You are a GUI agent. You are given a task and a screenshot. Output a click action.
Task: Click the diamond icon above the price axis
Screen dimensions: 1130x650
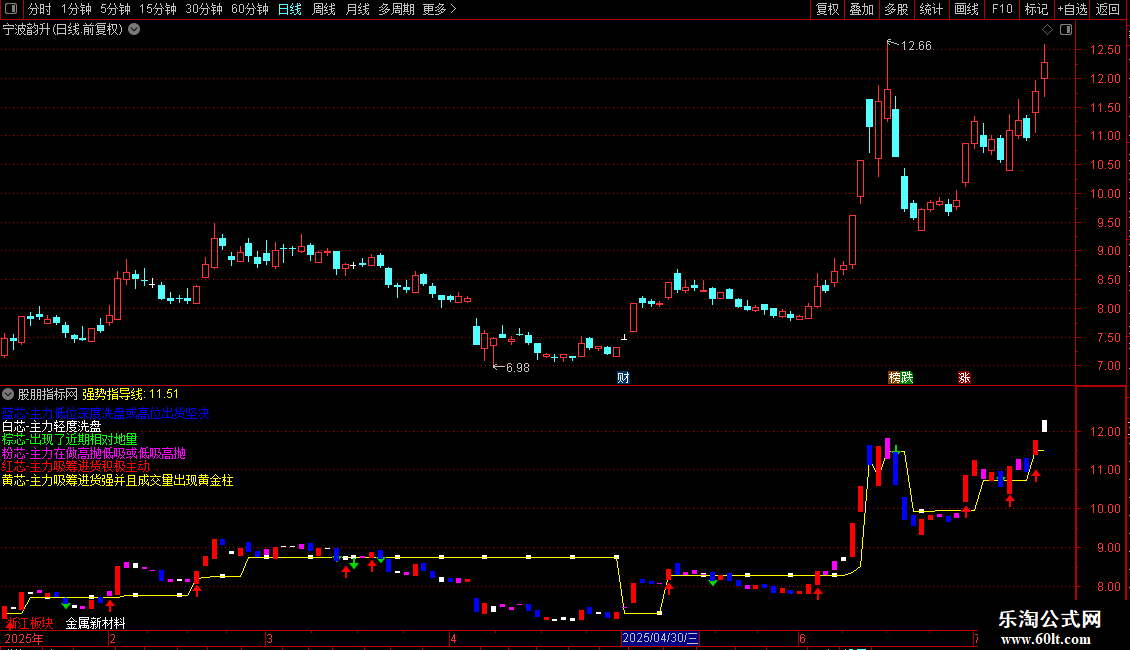coord(1047,30)
